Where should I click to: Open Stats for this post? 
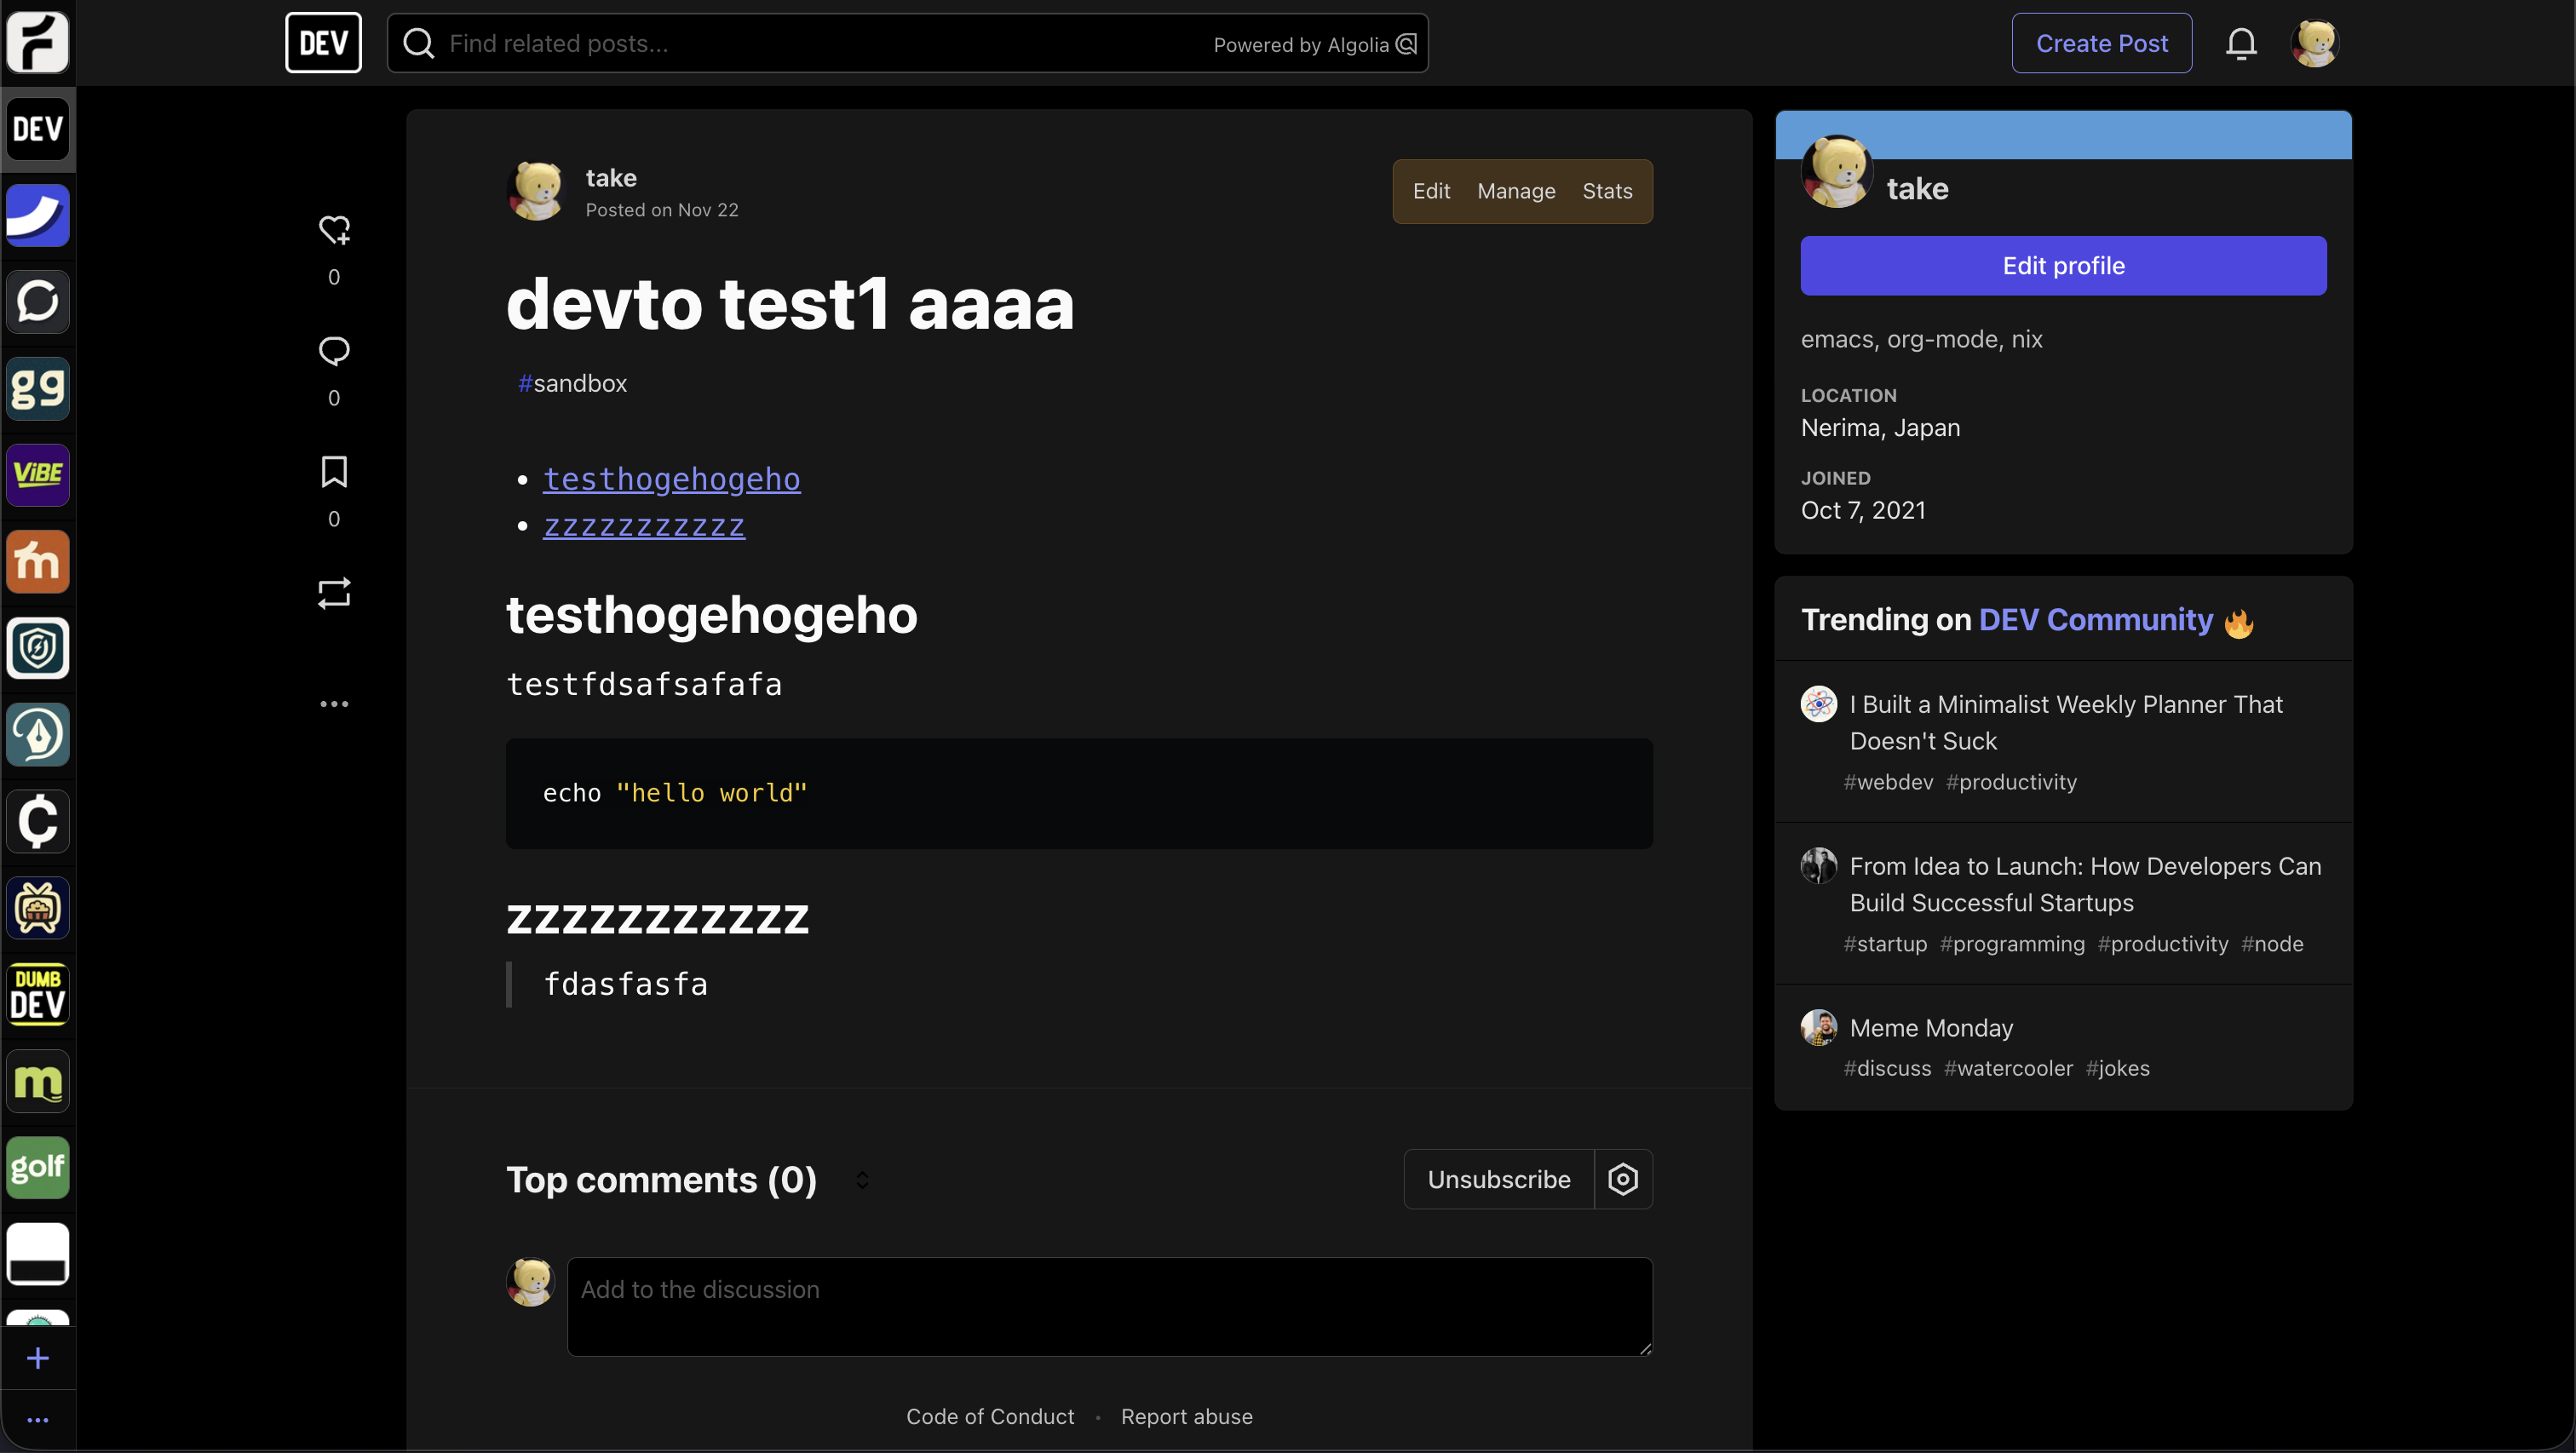[1606, 191]
